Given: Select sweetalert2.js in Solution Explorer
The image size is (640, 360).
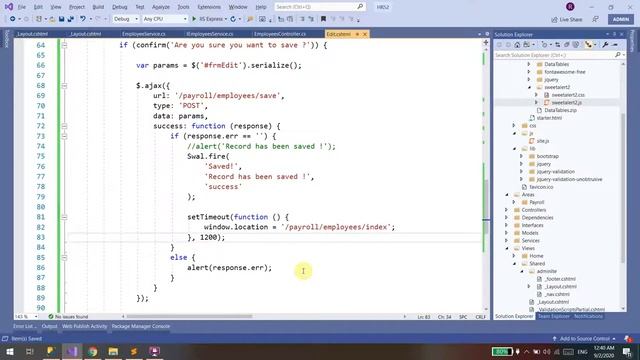Looking at the screenshot, I should click(567, 102).
